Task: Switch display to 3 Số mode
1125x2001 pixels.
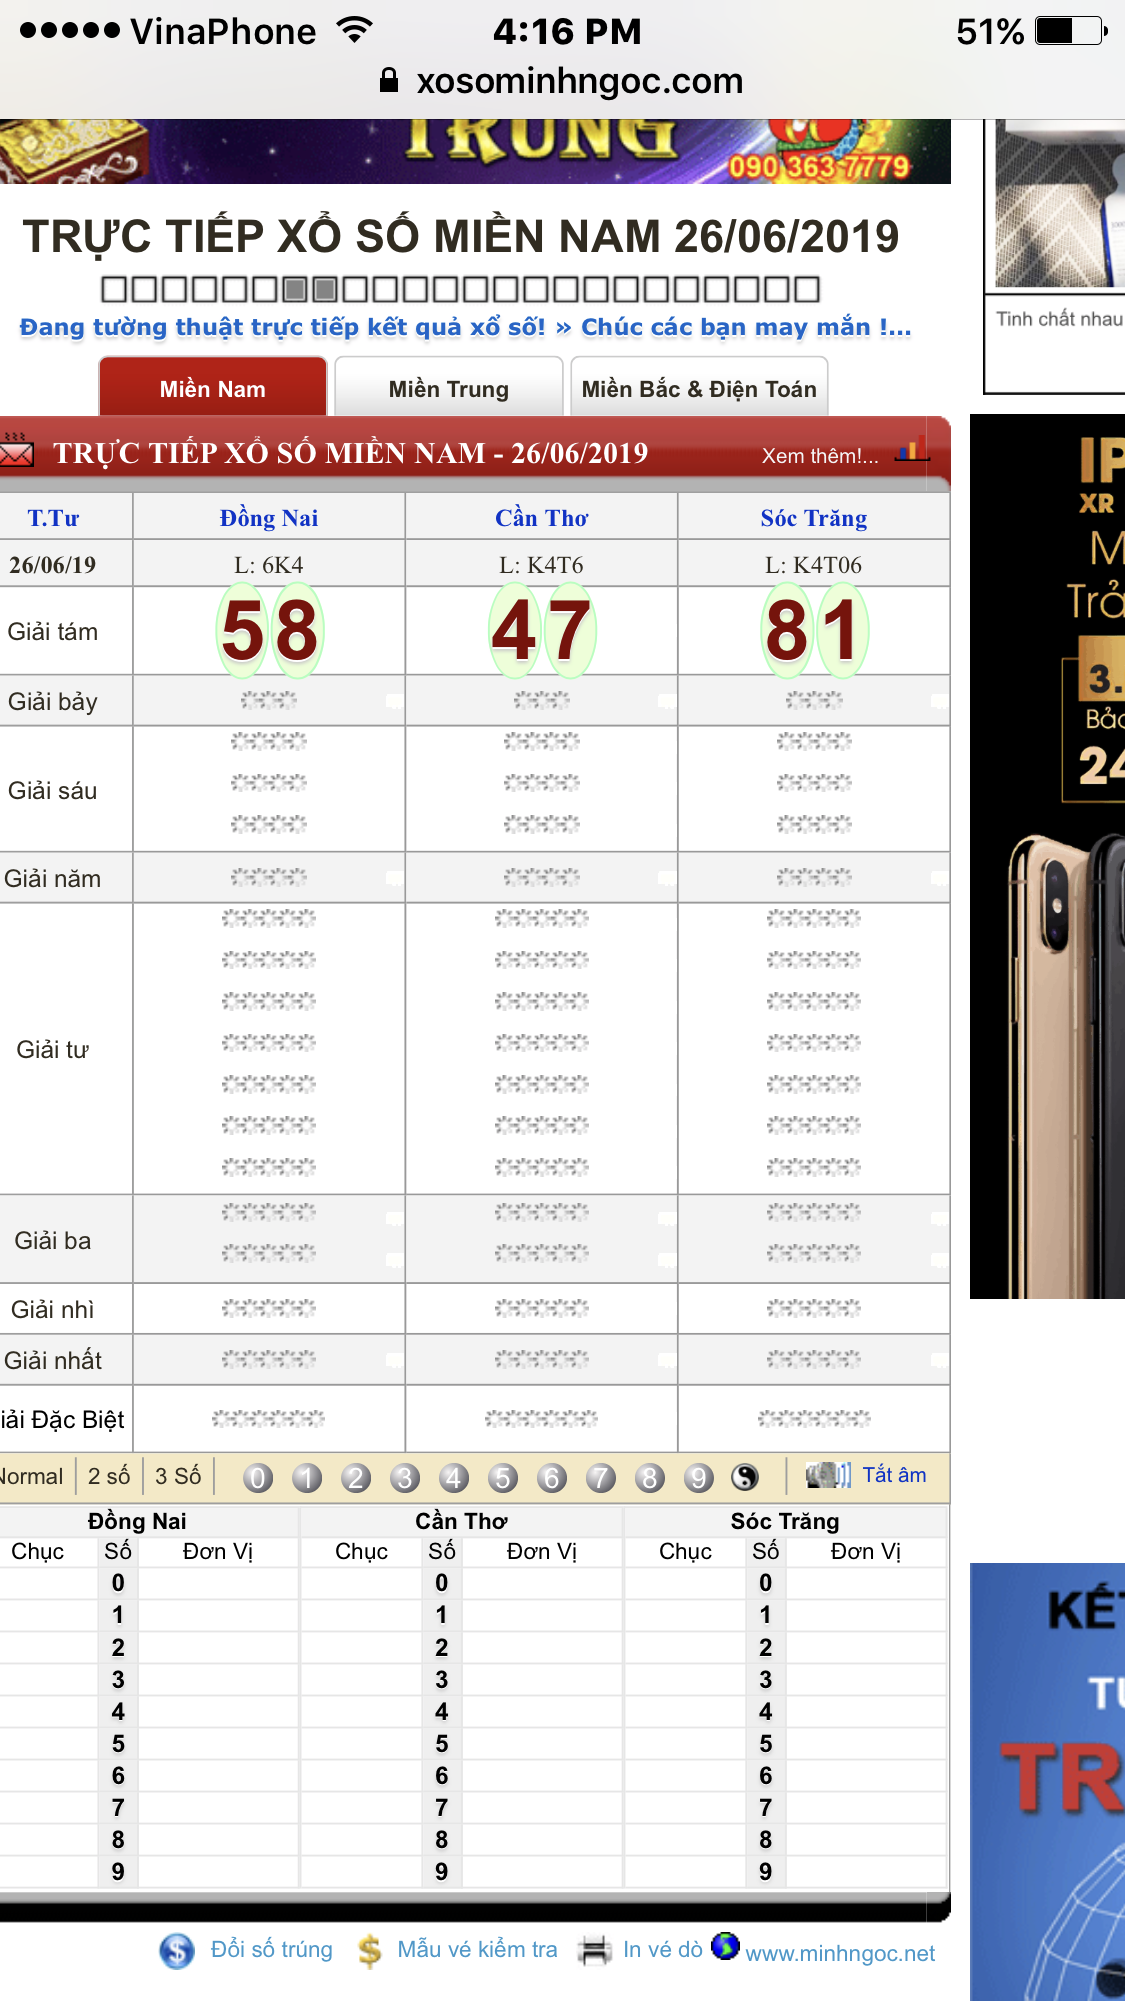Action: 178,1476
